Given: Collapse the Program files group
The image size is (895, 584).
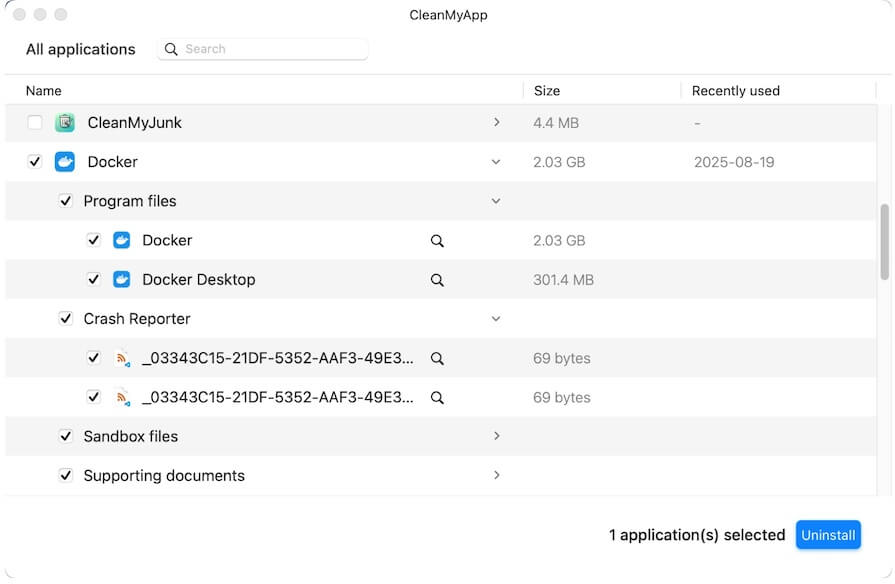Looking at the screenshot, I should click(496, 201).
